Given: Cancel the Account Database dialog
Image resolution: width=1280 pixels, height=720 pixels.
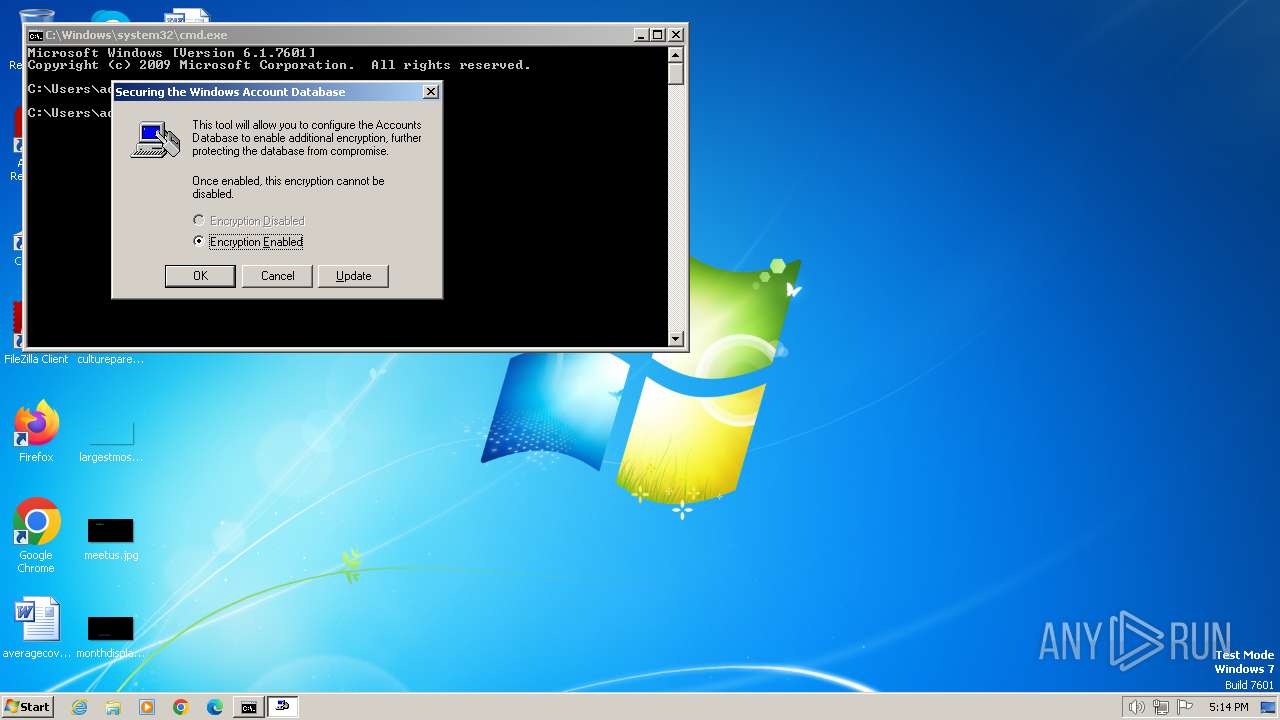Looking at the screenshot, I should click(277, 276).
